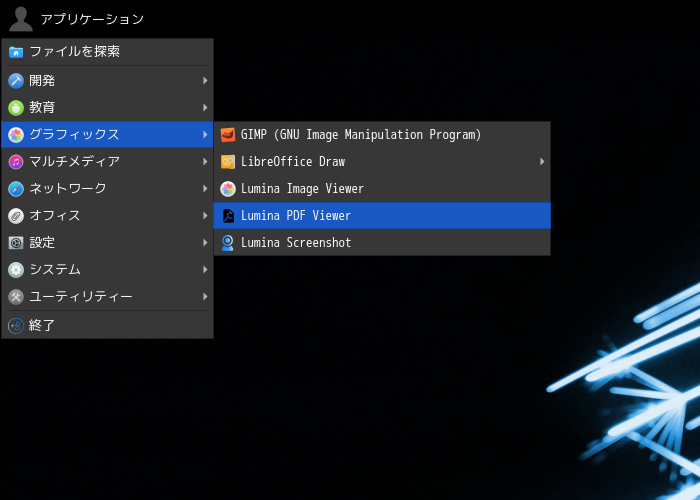Image resolution: width=700 pixels, height=500 pixels.
Task: Expand the ユーティリティー submenu arrow
Action: [x=205, y=297]
